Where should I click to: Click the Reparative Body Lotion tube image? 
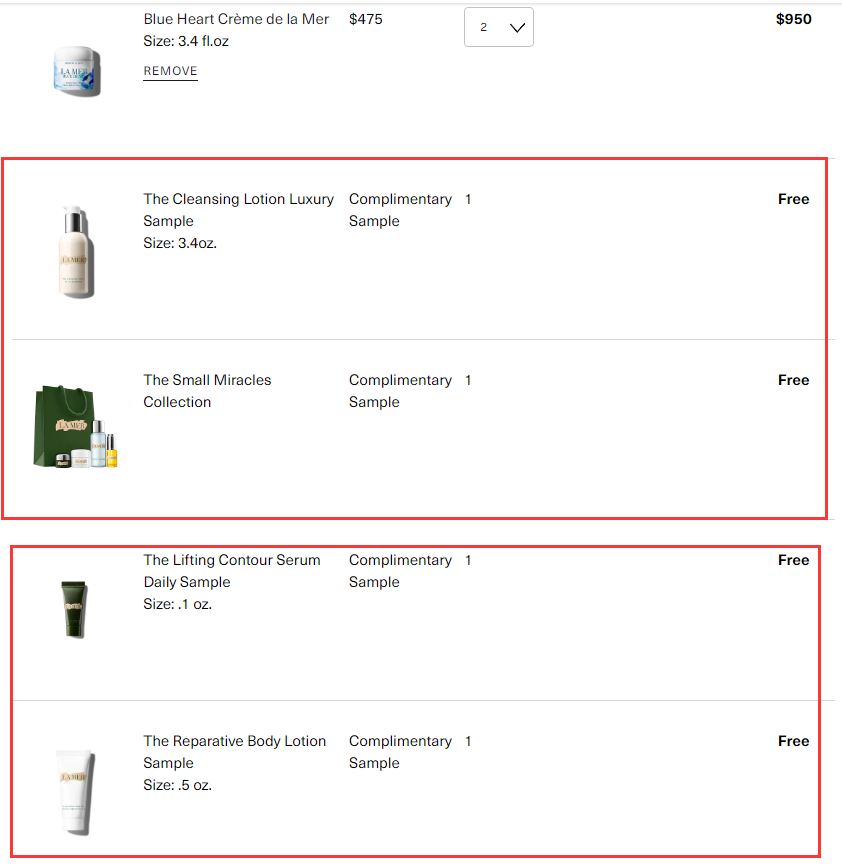point(74,790)
